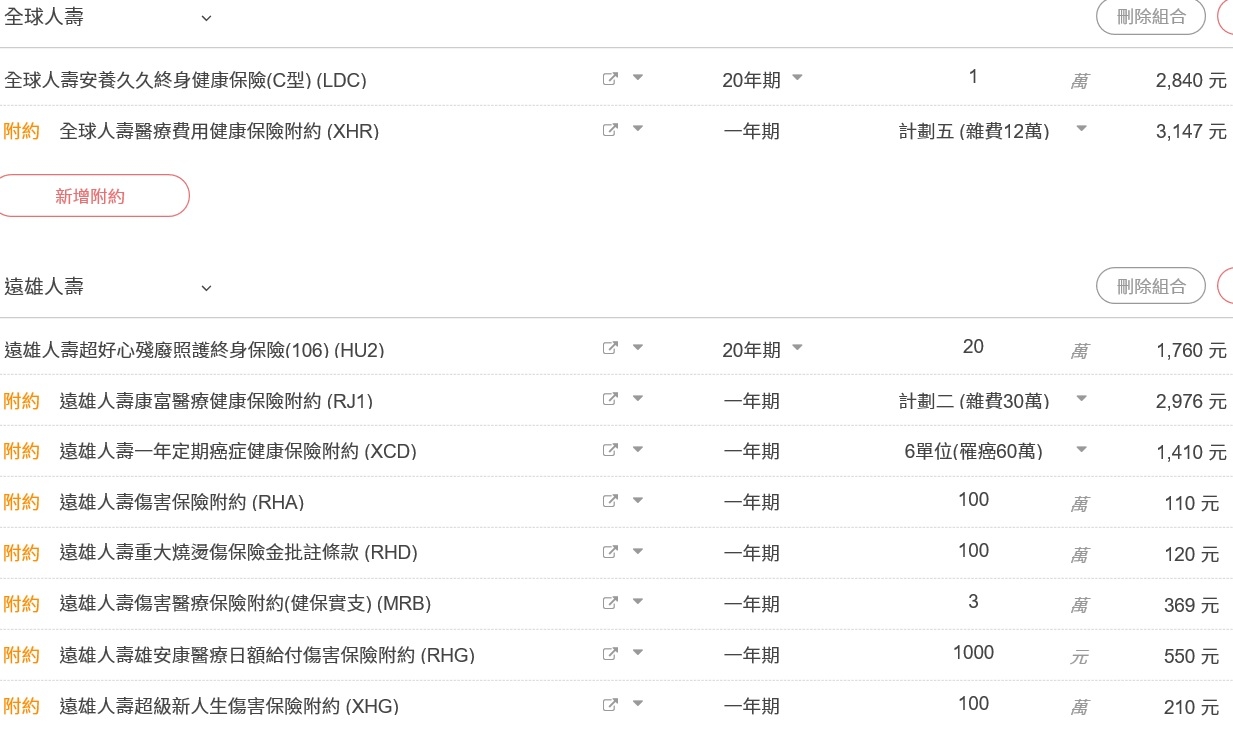Viewport: 1233px width, 730px height.
Task: Expand product menu arrow for RHD row
Action: (638, 551)
